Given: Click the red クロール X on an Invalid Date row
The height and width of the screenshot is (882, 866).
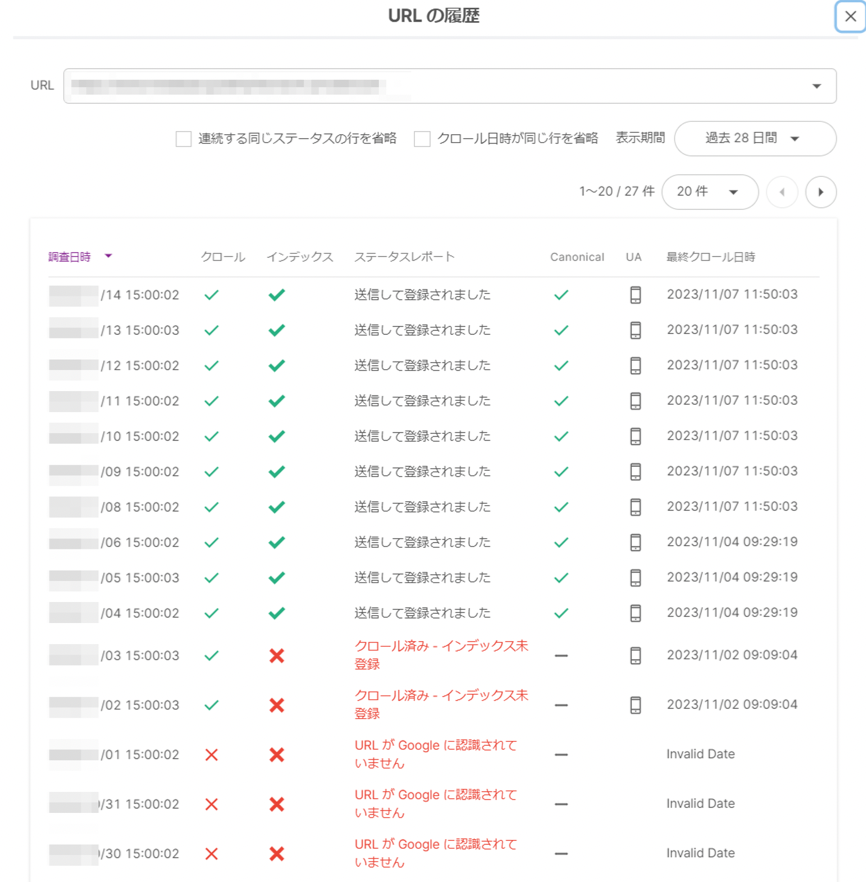Looking at the screenshot, I should [x=211, y=754].
